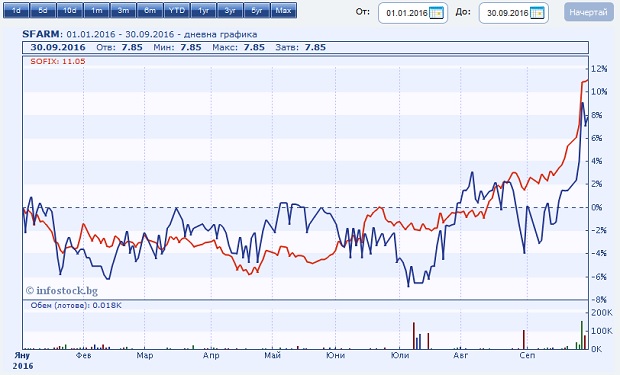Click the Обем (лотове): 0.018K label
Screen dimensions: 620x375
(x=76, y=305)
